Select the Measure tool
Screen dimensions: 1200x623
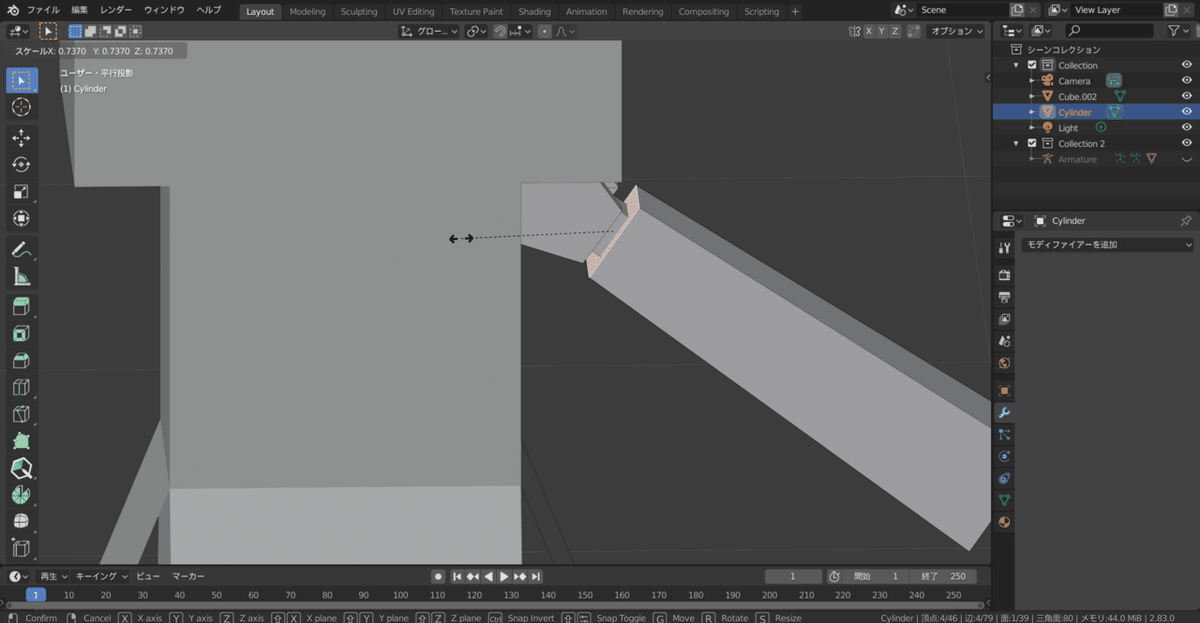[21, 277]
